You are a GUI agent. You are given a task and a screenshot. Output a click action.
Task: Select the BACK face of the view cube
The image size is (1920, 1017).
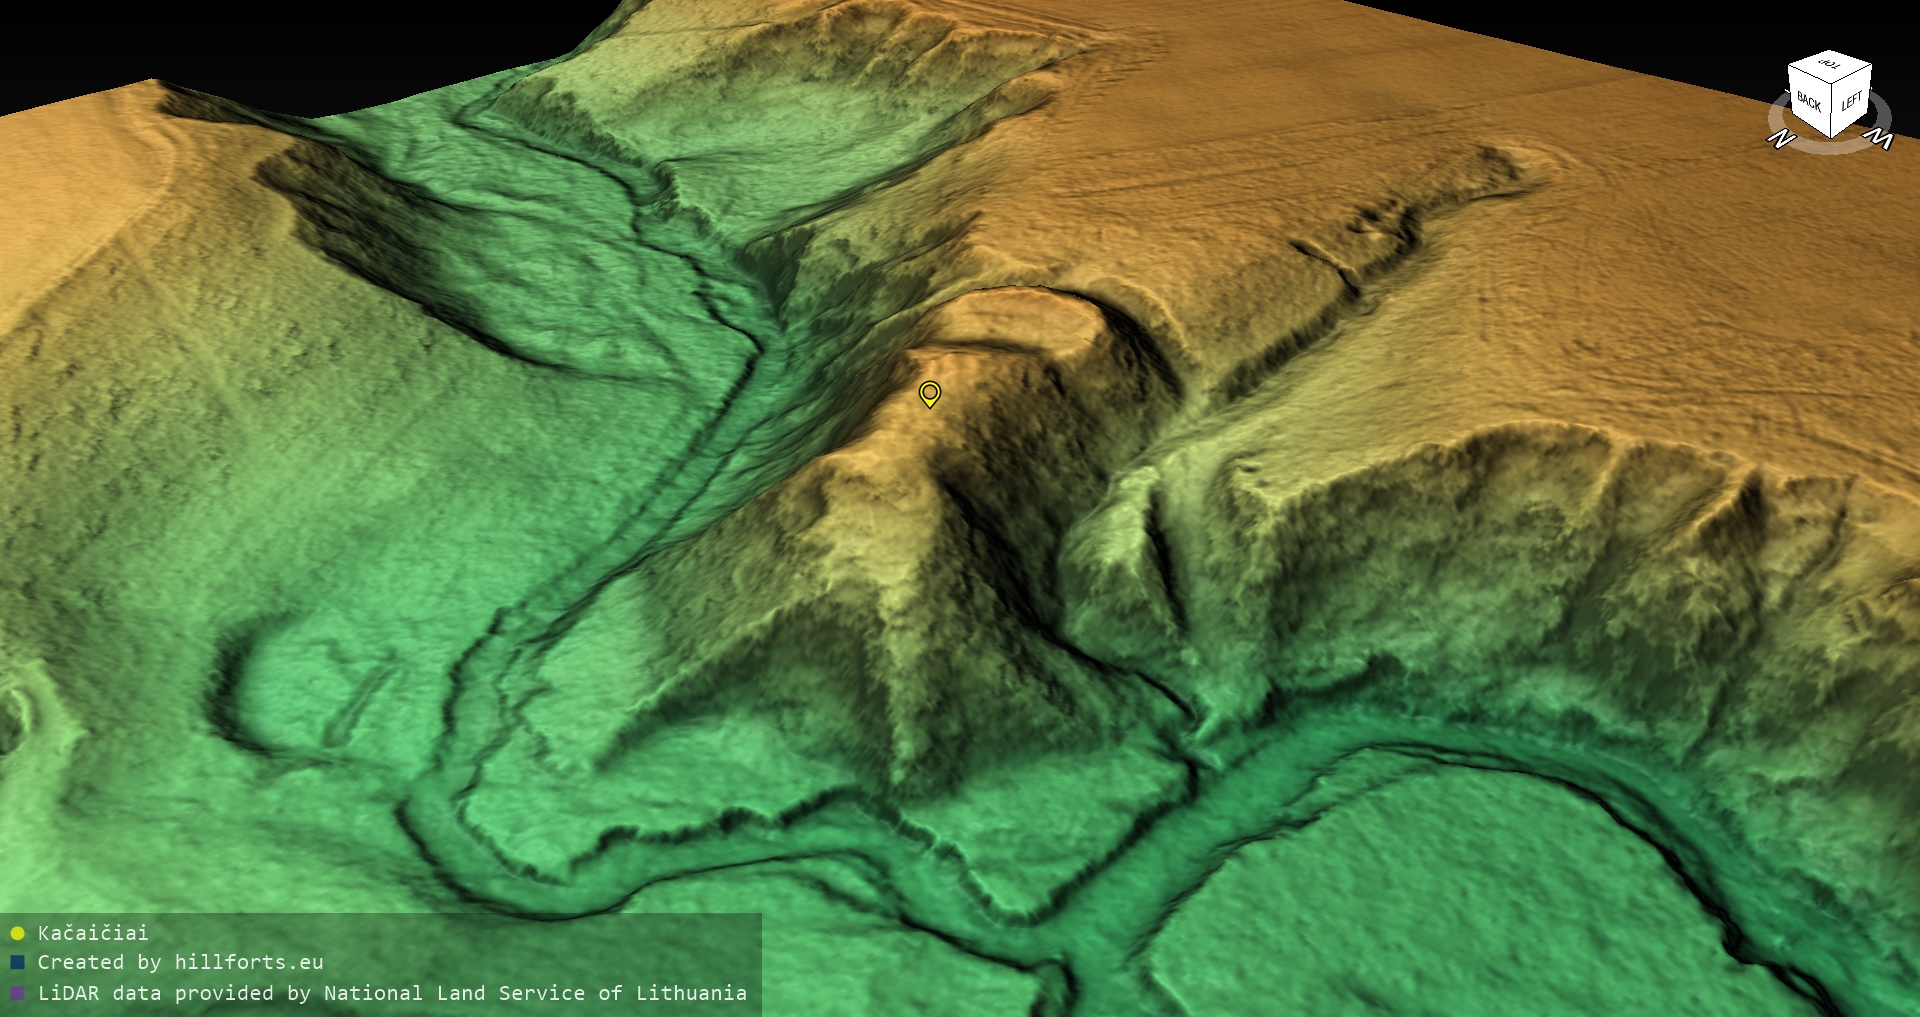(x=1808, y=102)
